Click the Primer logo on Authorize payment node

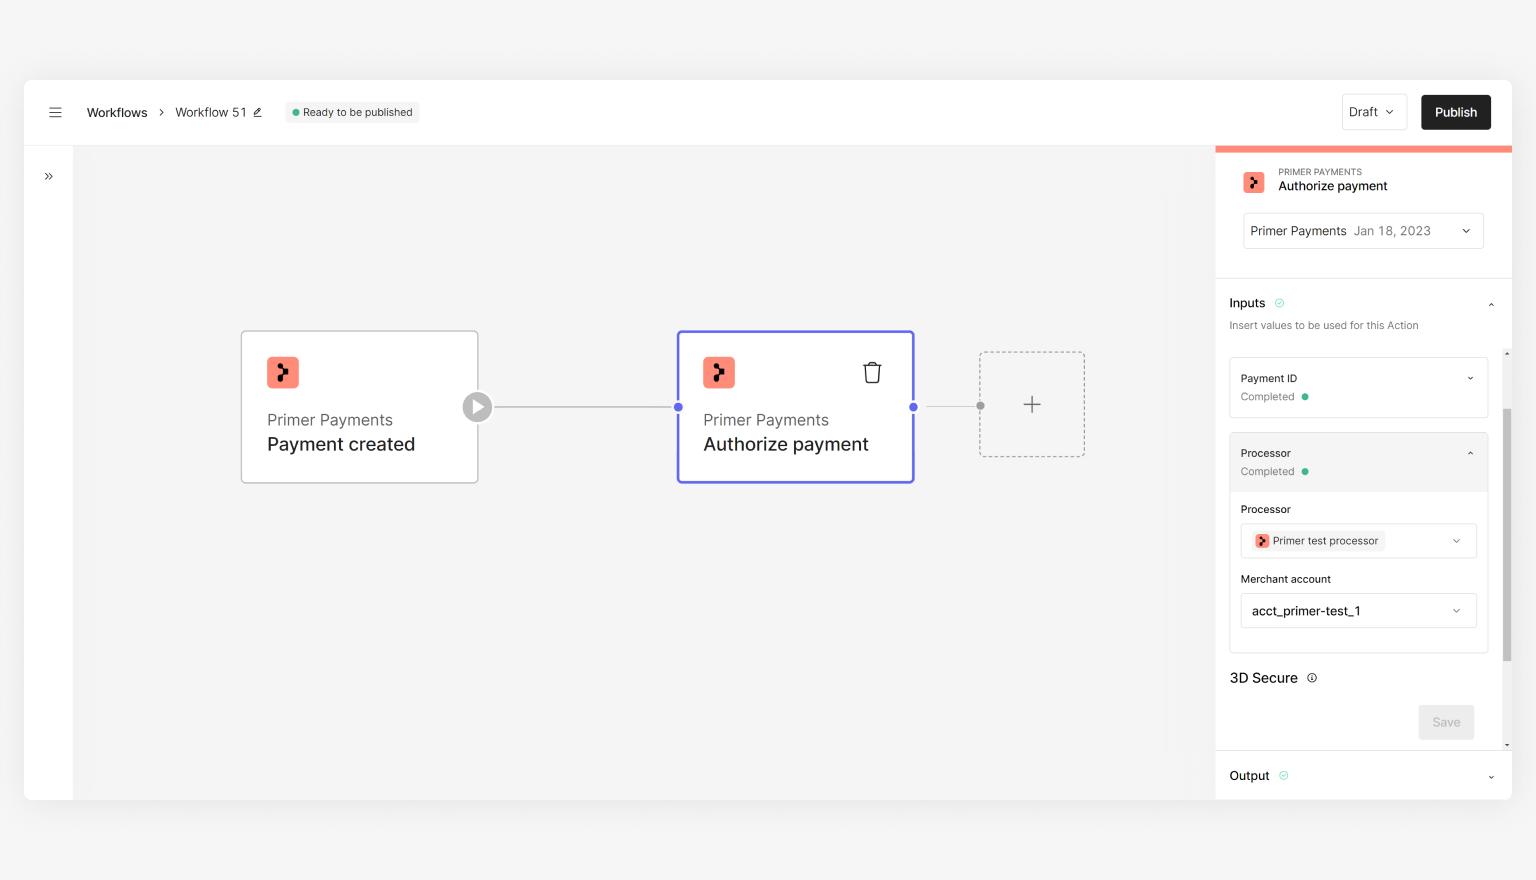[719, 372]
